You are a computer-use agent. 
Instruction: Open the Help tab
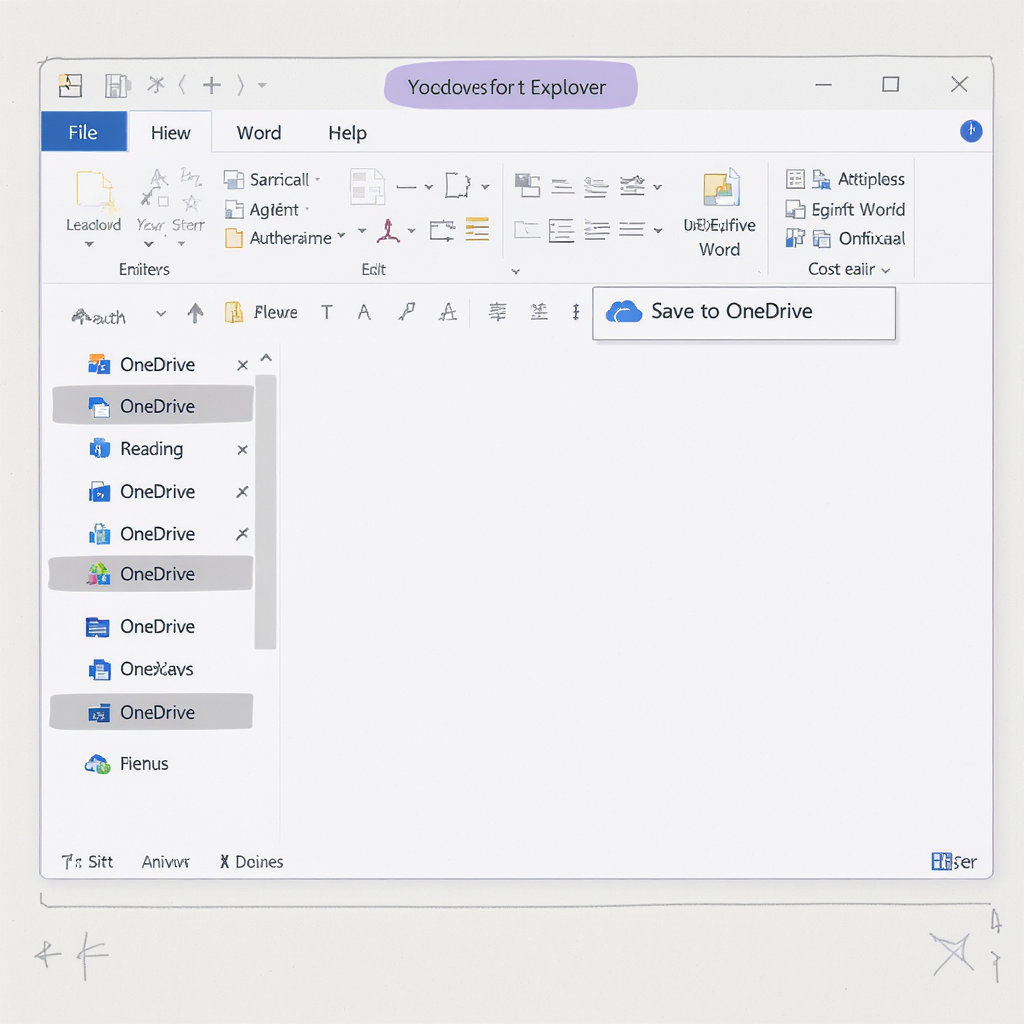(x=347, y=133)
